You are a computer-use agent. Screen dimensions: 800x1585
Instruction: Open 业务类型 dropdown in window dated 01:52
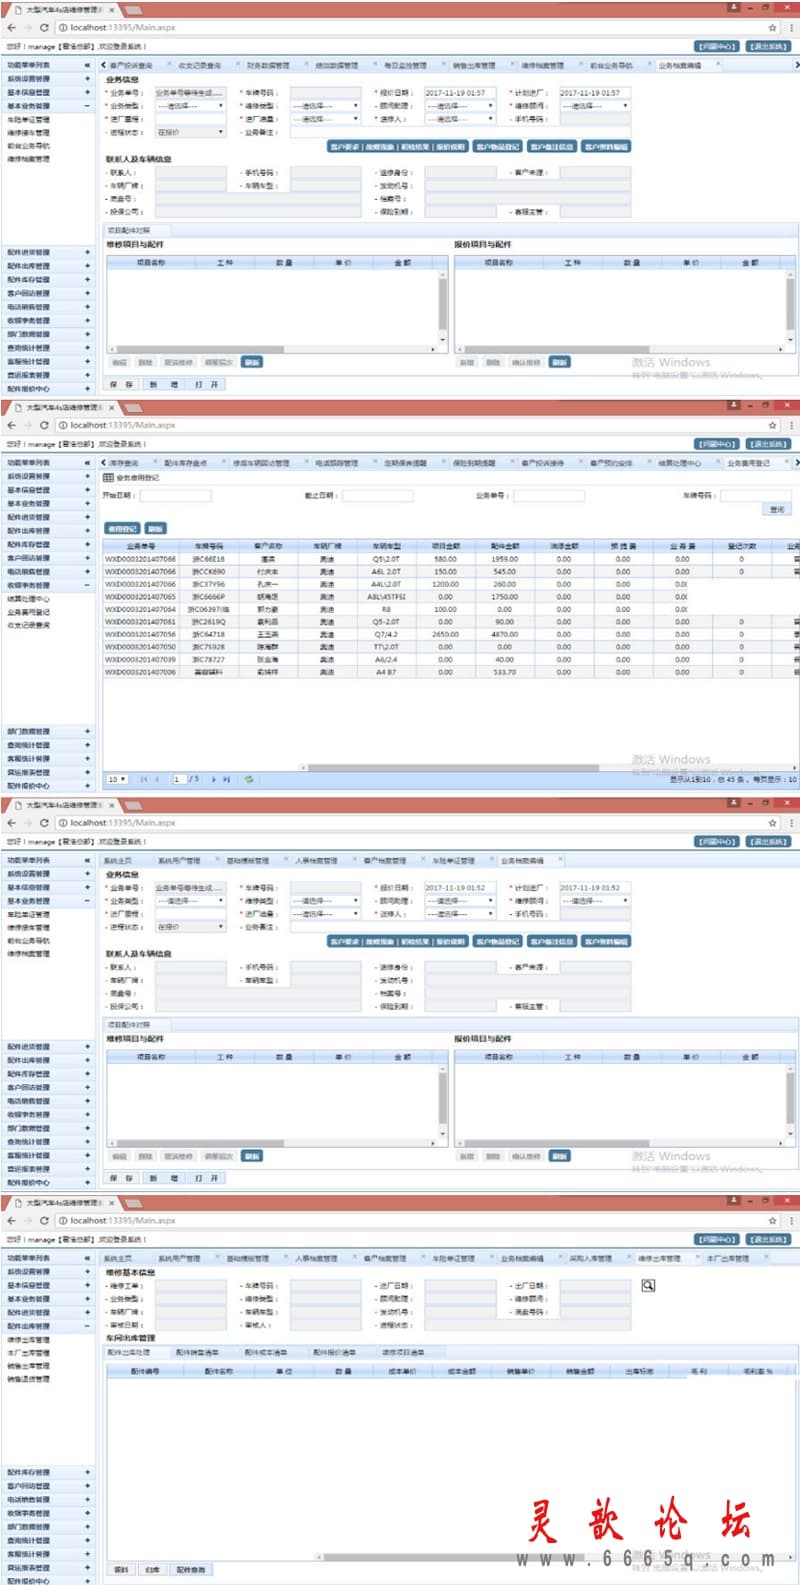pyautogui.click(x=190, y=901)
